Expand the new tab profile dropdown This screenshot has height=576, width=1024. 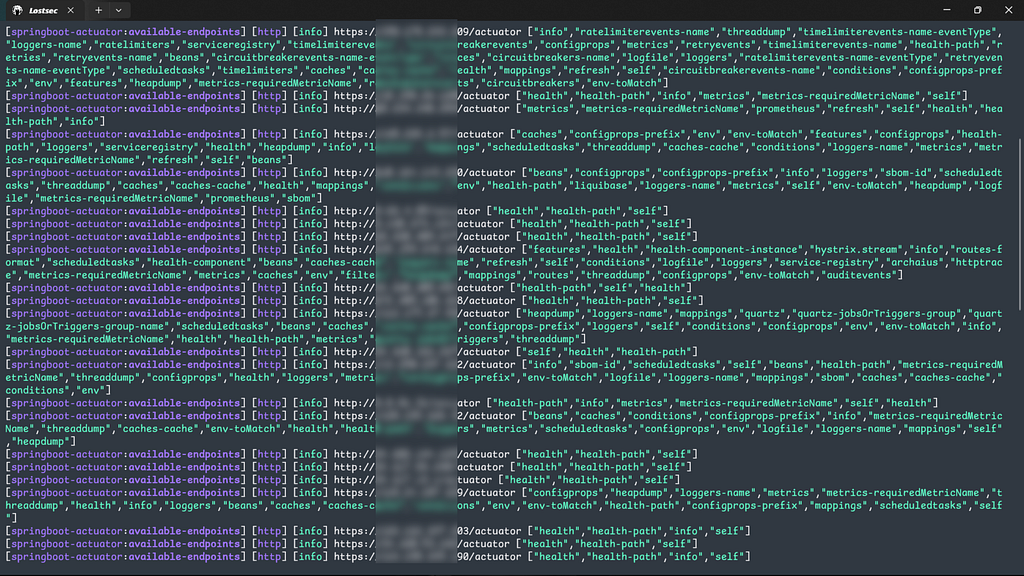[x=118, y=10]
